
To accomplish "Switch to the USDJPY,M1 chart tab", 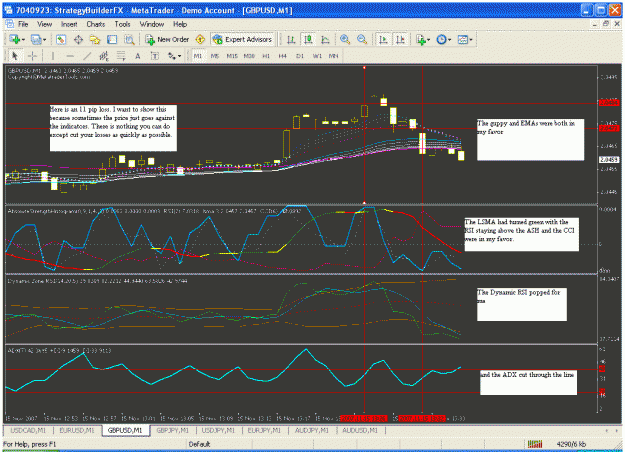I will tap(218, 430).
